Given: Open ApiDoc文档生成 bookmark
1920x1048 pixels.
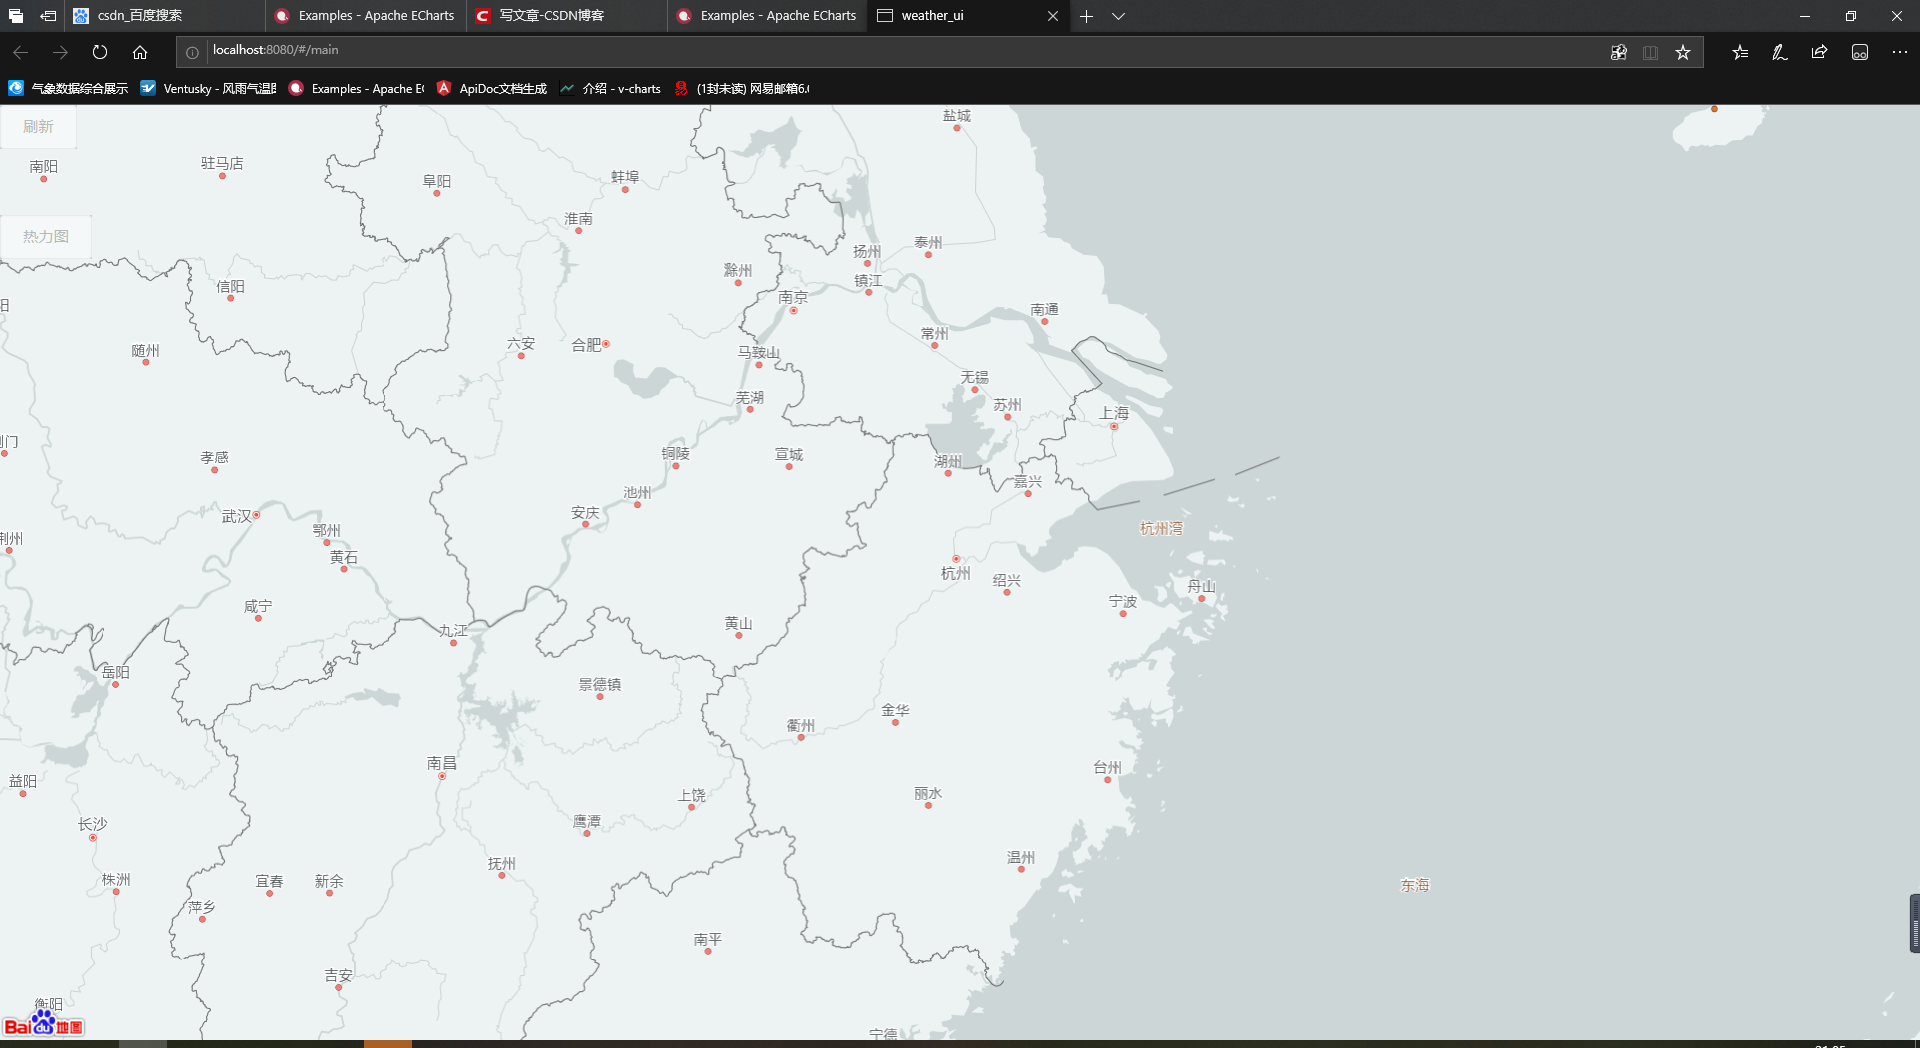Looking at the screenshot, I should (492, 89).
